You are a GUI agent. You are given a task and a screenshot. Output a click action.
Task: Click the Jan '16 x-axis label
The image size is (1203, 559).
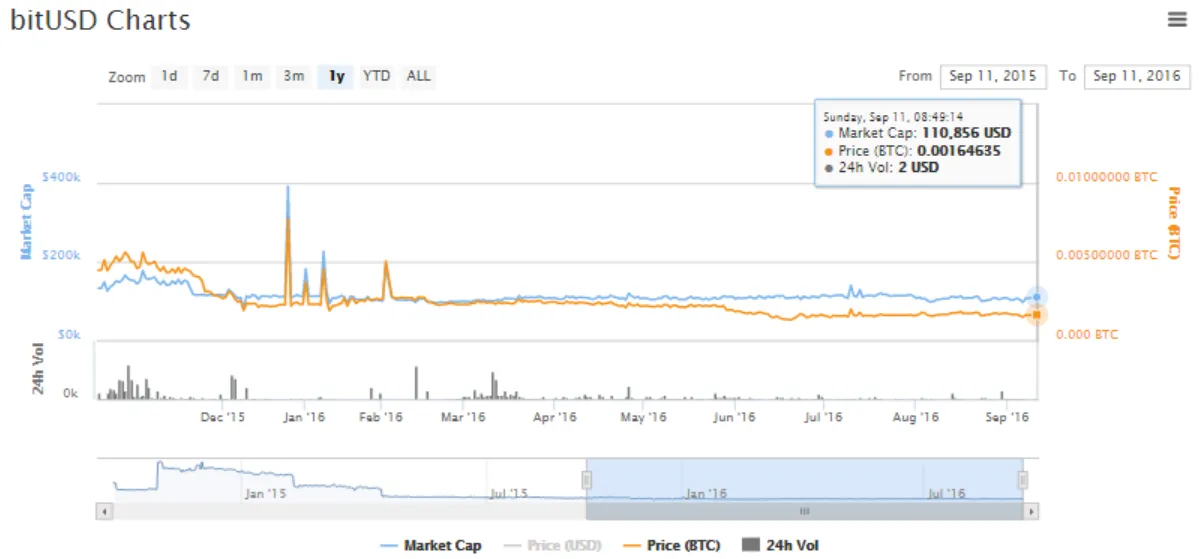point(303,417)
